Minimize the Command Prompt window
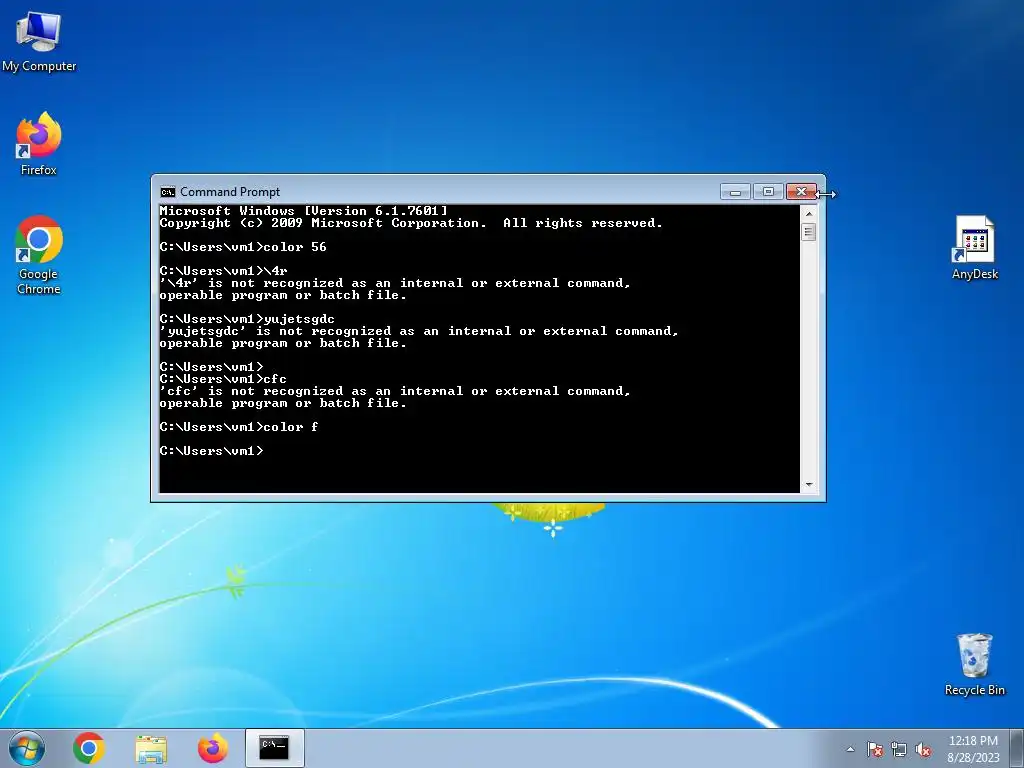Viewport: 1024px width, 768px height. pyautogui.click(x=735, y=191)
